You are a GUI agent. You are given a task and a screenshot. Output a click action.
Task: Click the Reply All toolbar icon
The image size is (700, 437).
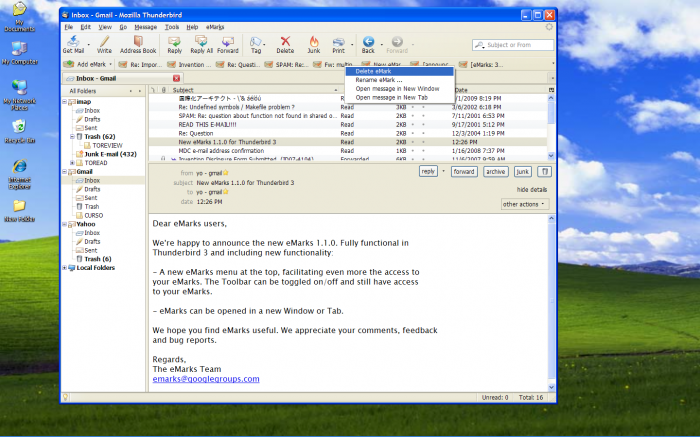click(201, 42)
